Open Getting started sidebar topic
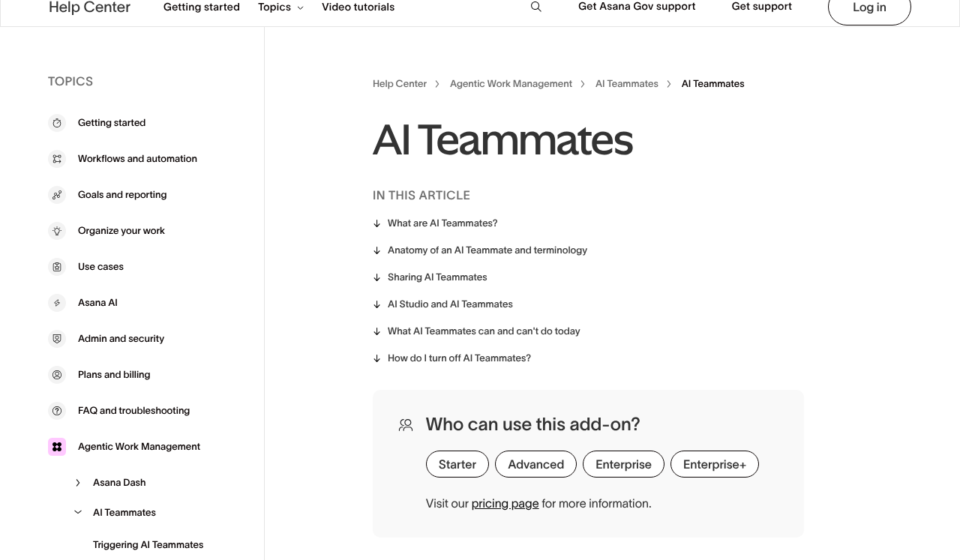 [x=111, y=123]
